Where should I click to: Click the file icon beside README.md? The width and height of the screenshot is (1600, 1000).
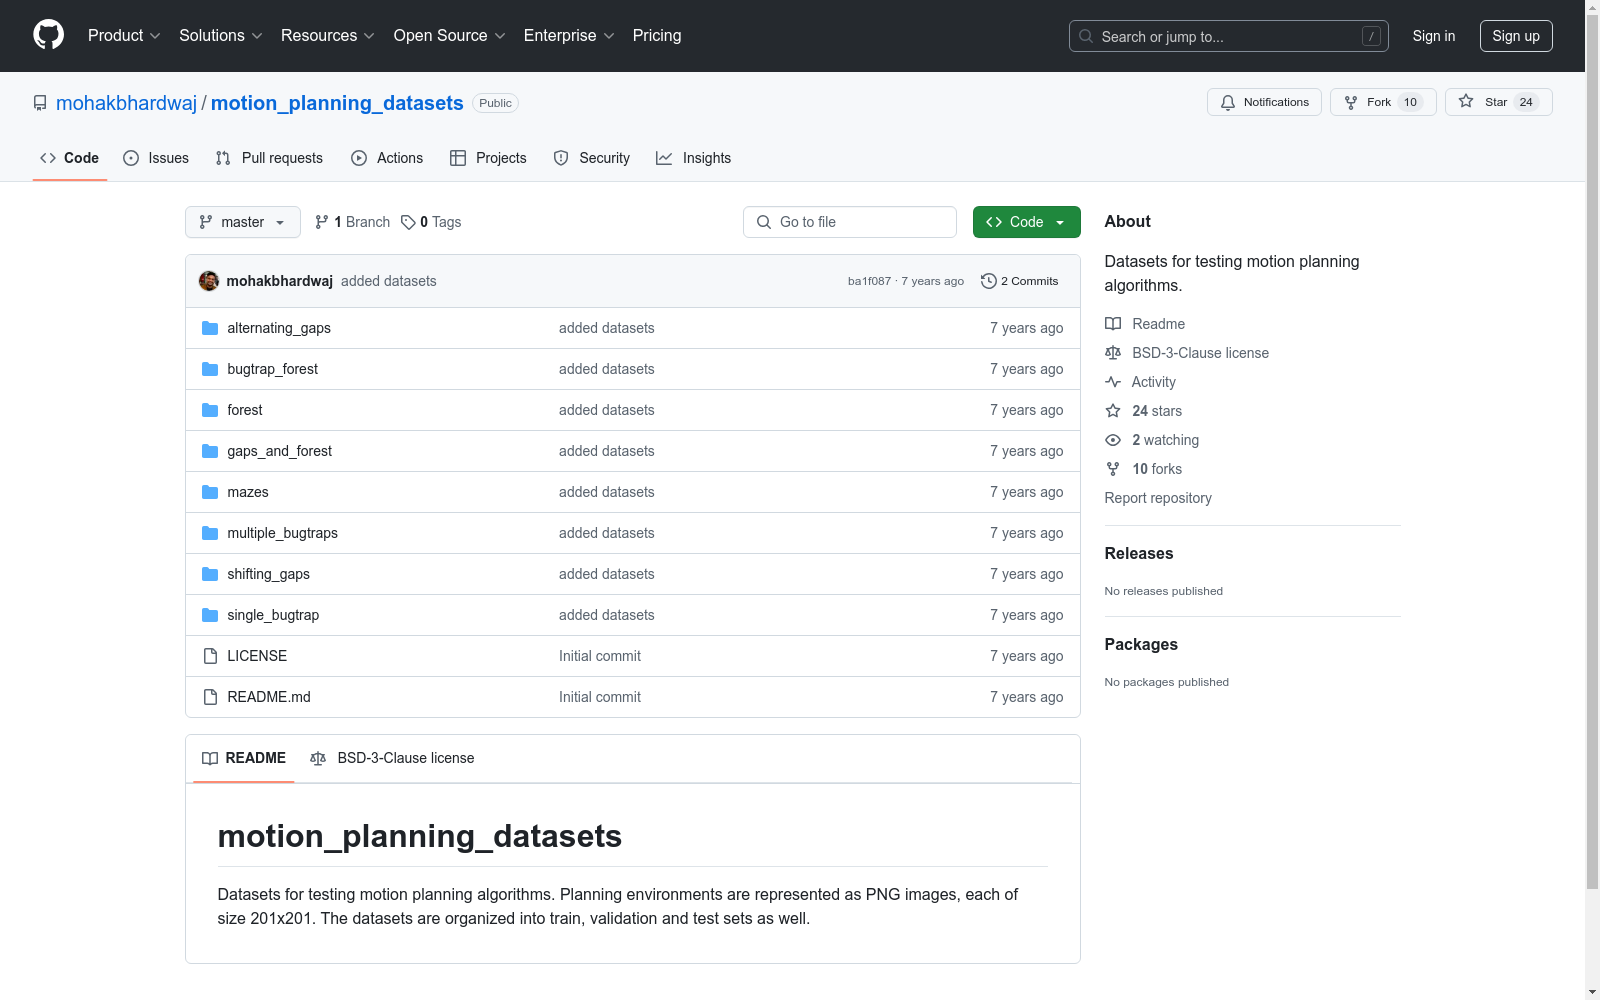point(210,697)
